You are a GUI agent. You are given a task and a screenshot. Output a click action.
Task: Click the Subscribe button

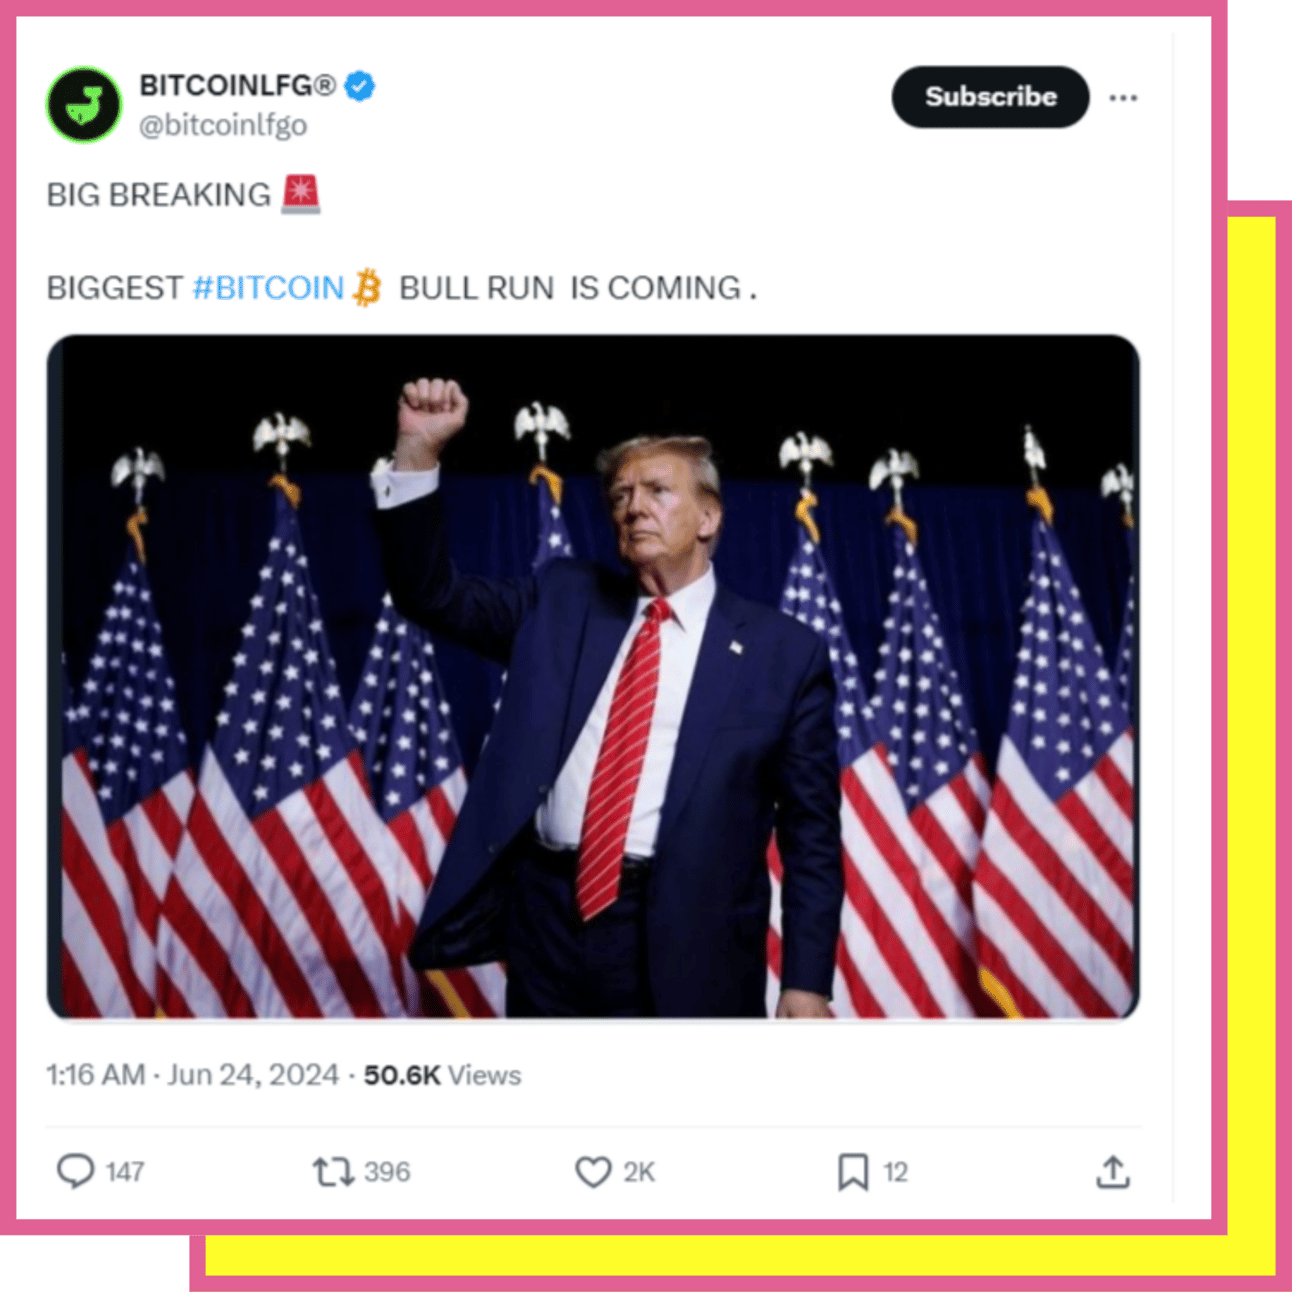coord(990,97)
